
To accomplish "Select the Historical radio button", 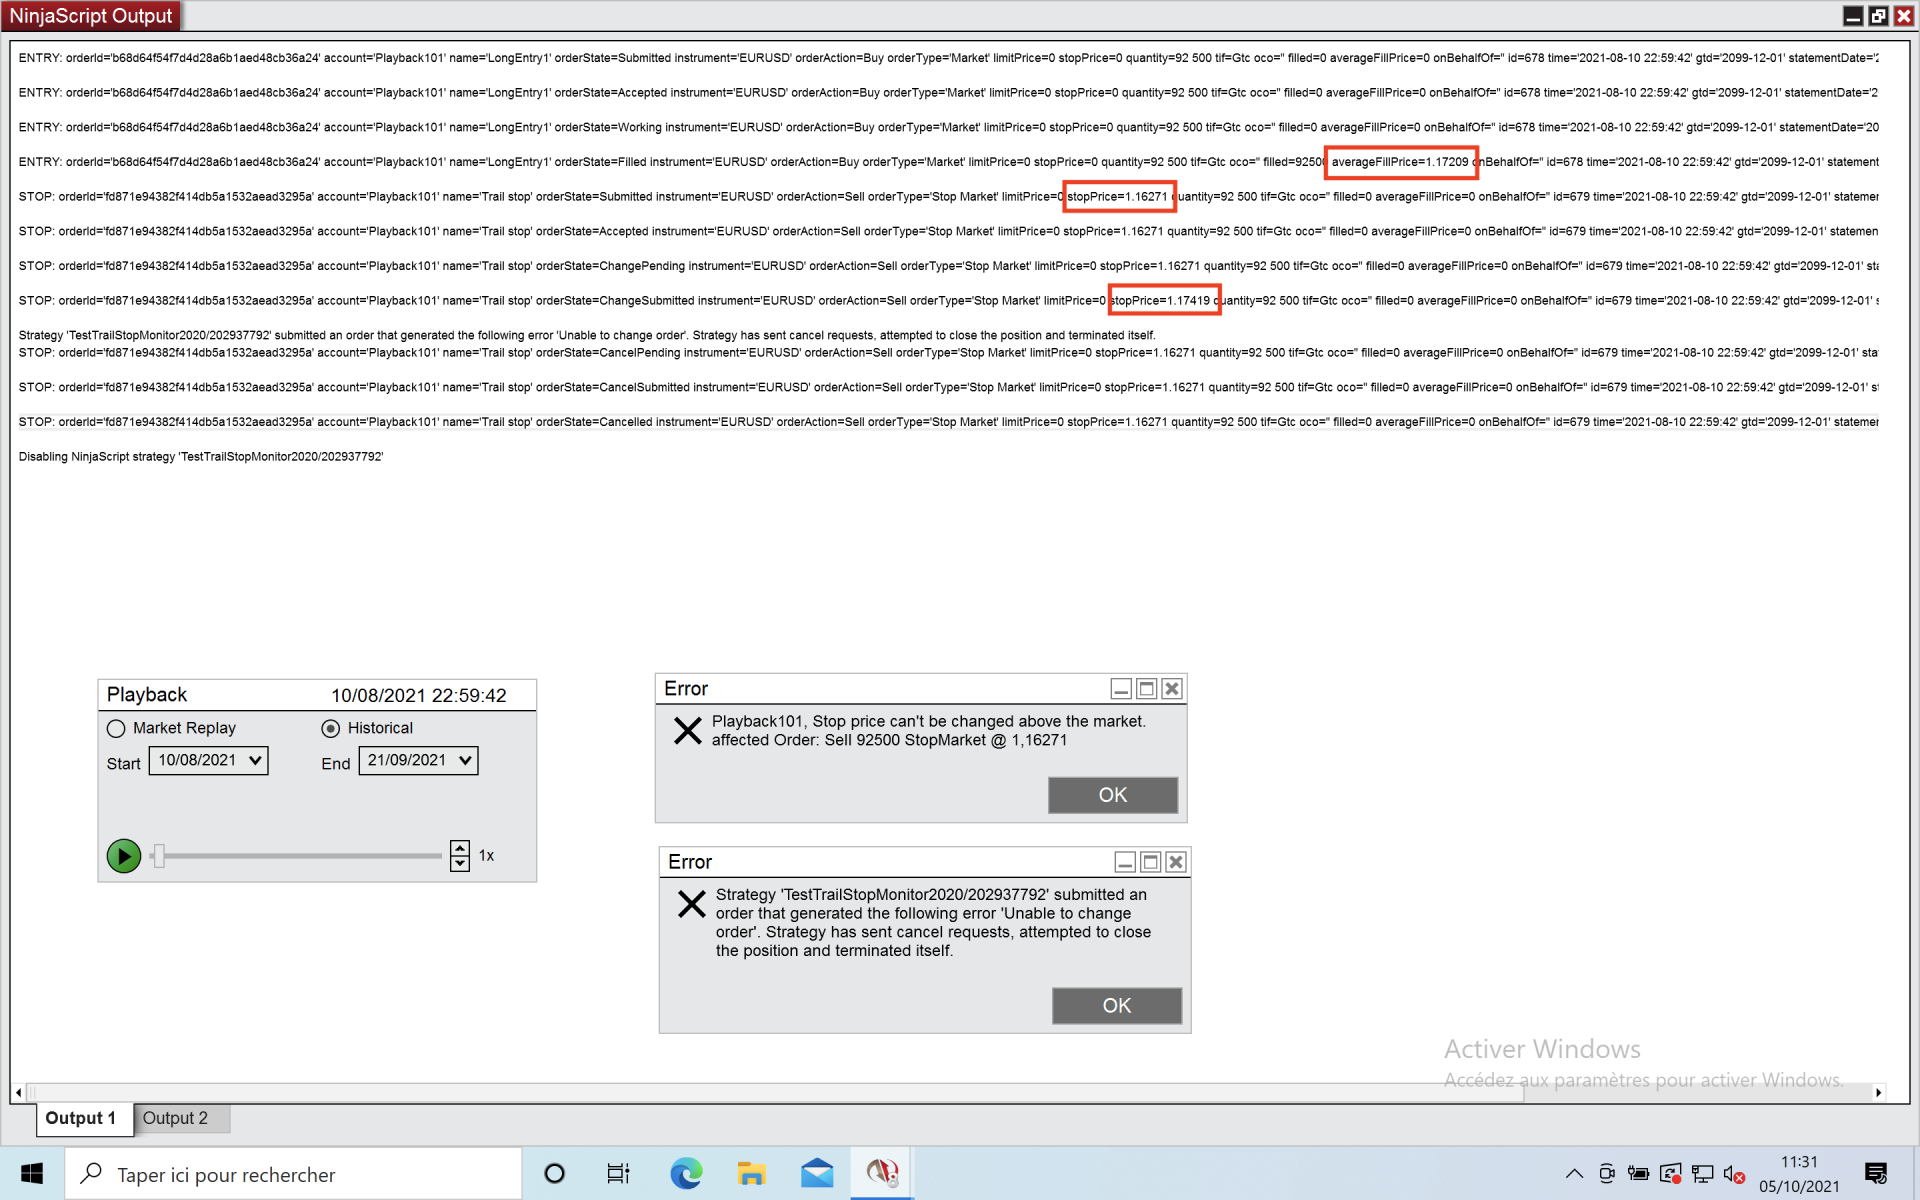I will click(331, 728).
